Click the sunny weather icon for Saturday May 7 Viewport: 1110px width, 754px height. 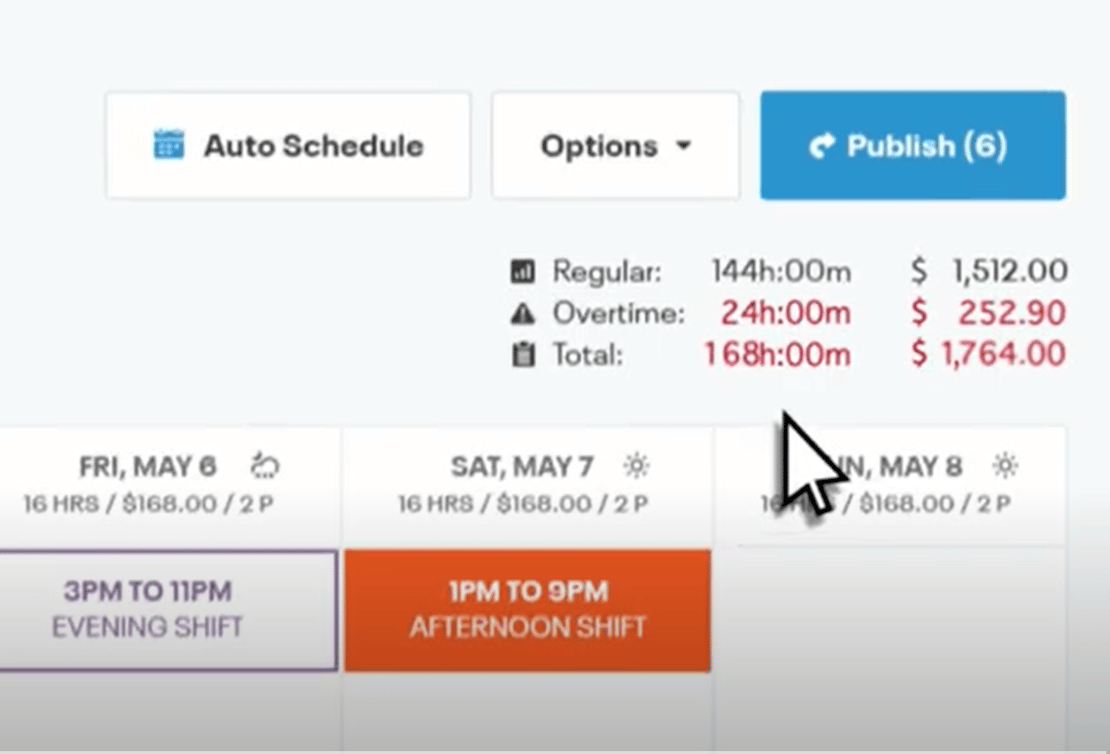coord(638,465)
